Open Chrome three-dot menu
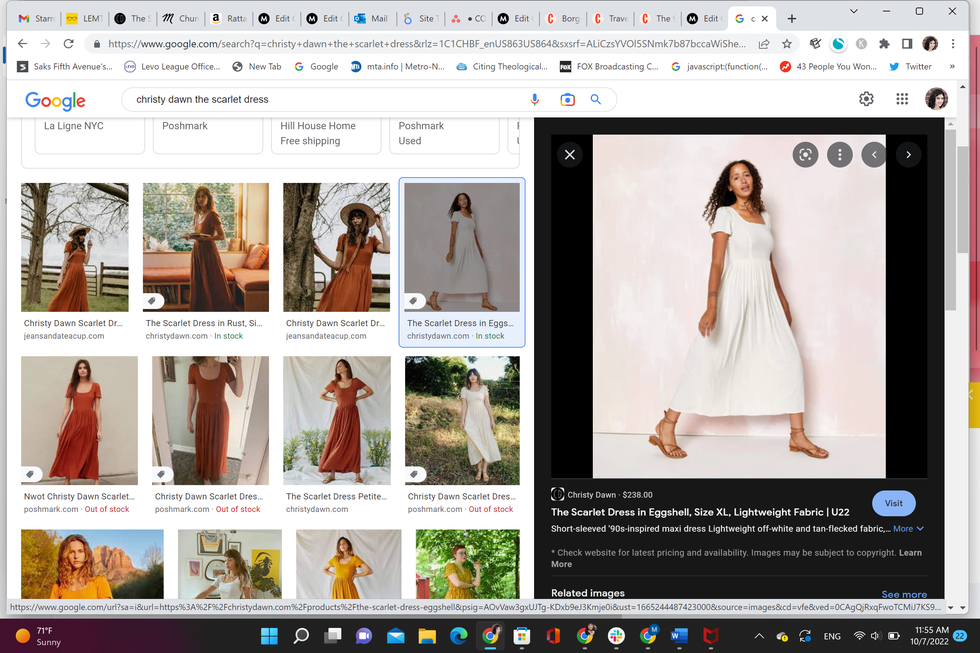Viewport: 980px width, 653px height. [x=953, y=44]
